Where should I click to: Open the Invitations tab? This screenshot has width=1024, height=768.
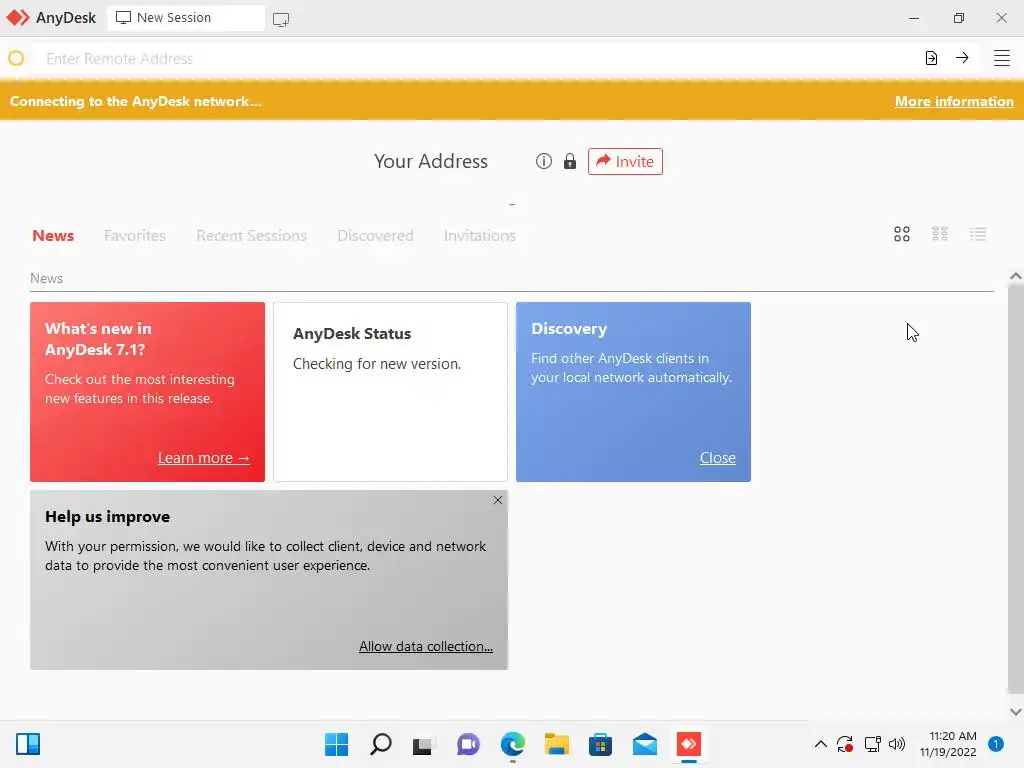click(x=479, y=236)
